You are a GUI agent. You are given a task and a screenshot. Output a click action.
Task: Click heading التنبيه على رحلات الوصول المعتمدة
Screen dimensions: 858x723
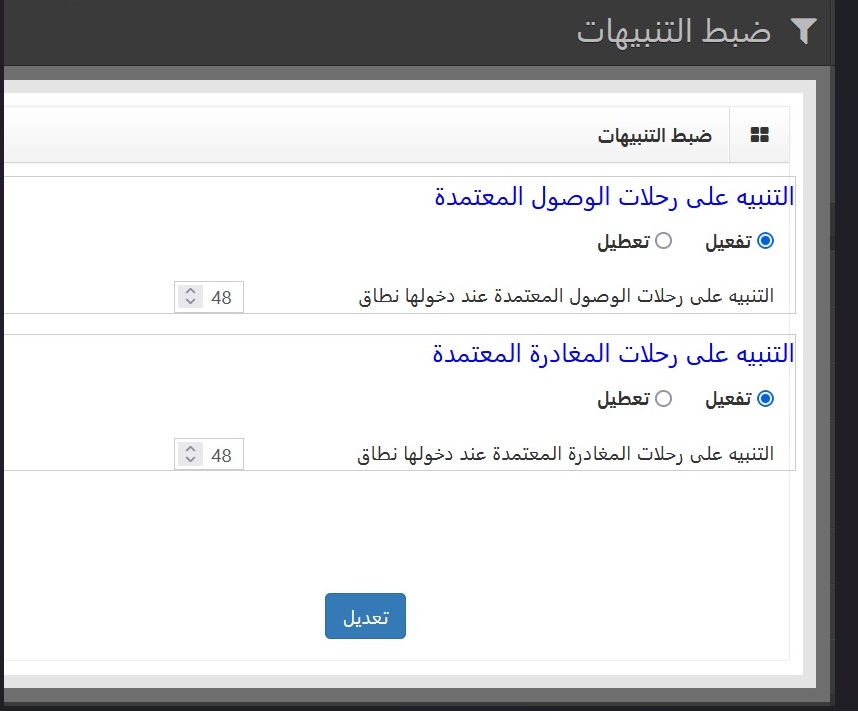click(x=614, y=196)
